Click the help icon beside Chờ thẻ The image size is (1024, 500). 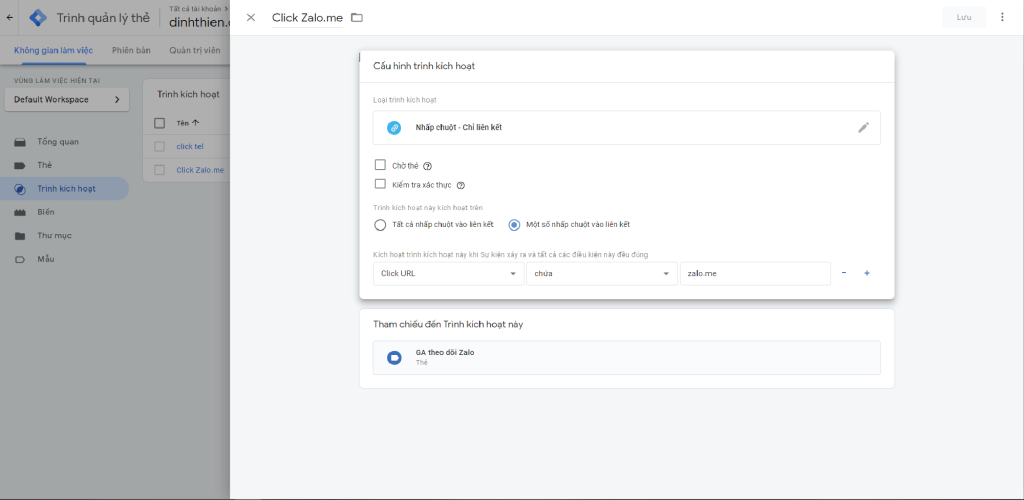427,166
